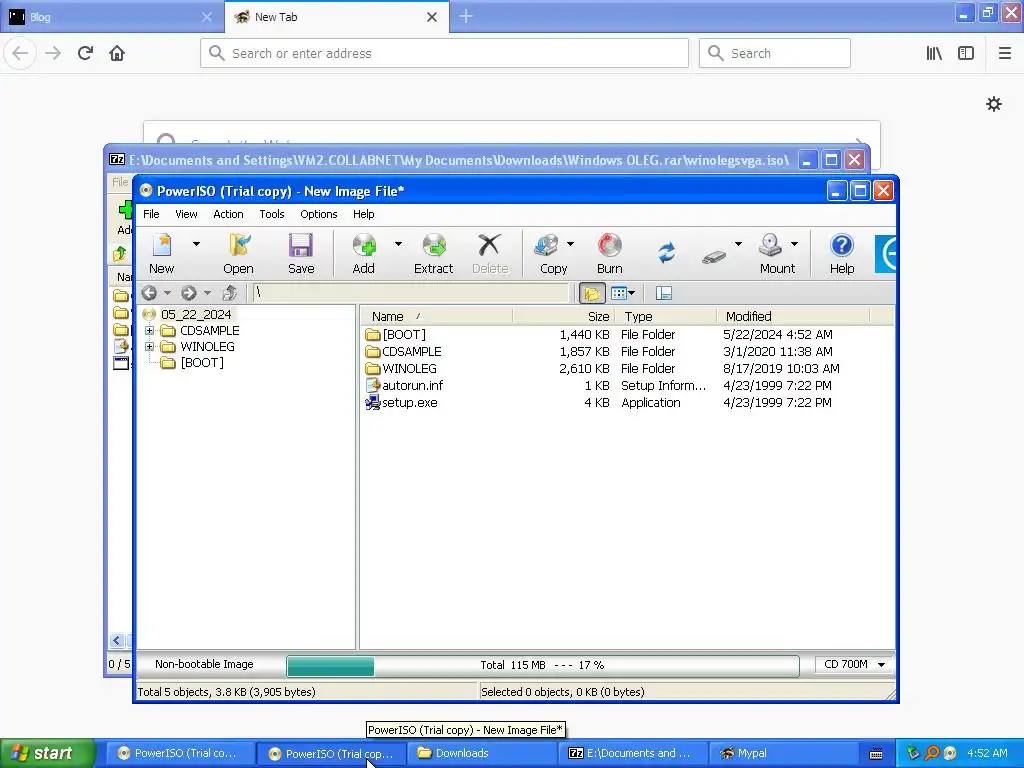Click the image capacity progress bar
The width and height of the screenshot is (1024, 768).
tap(543, 665)
